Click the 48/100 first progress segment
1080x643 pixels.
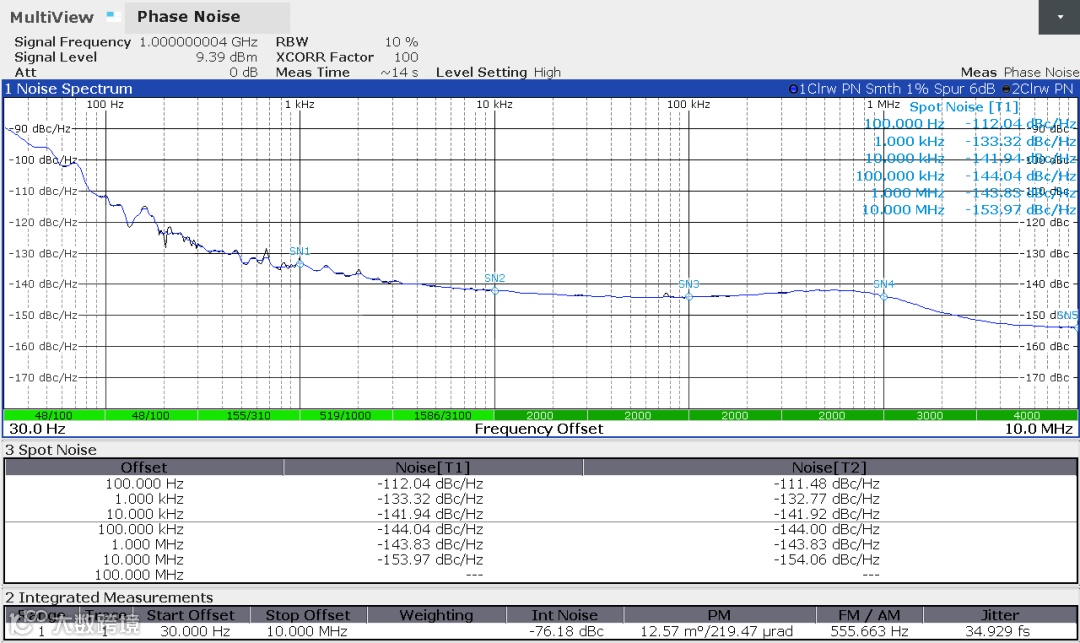[x=54, y=415]
